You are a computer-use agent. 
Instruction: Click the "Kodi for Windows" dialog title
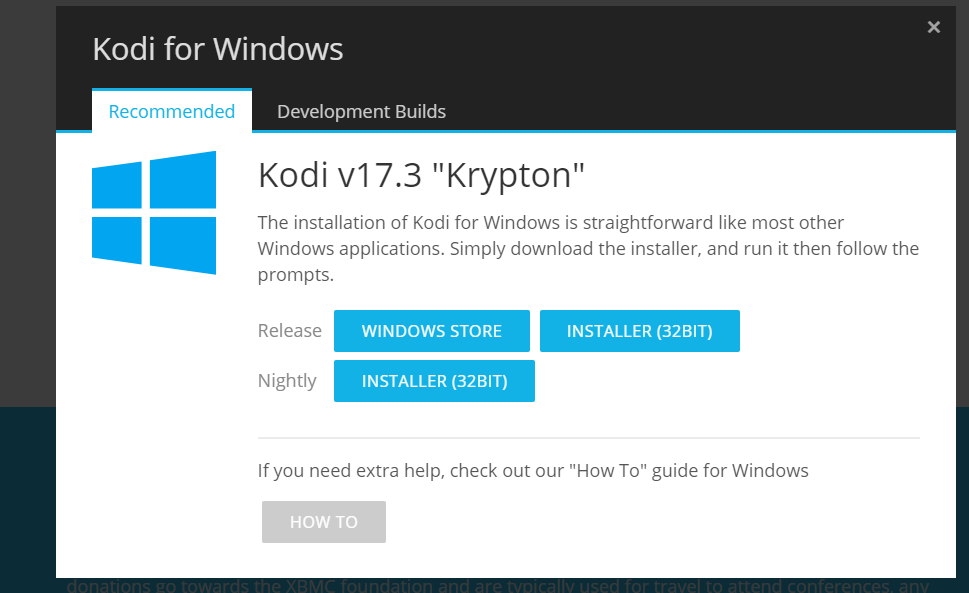click(x=218, y=49)
